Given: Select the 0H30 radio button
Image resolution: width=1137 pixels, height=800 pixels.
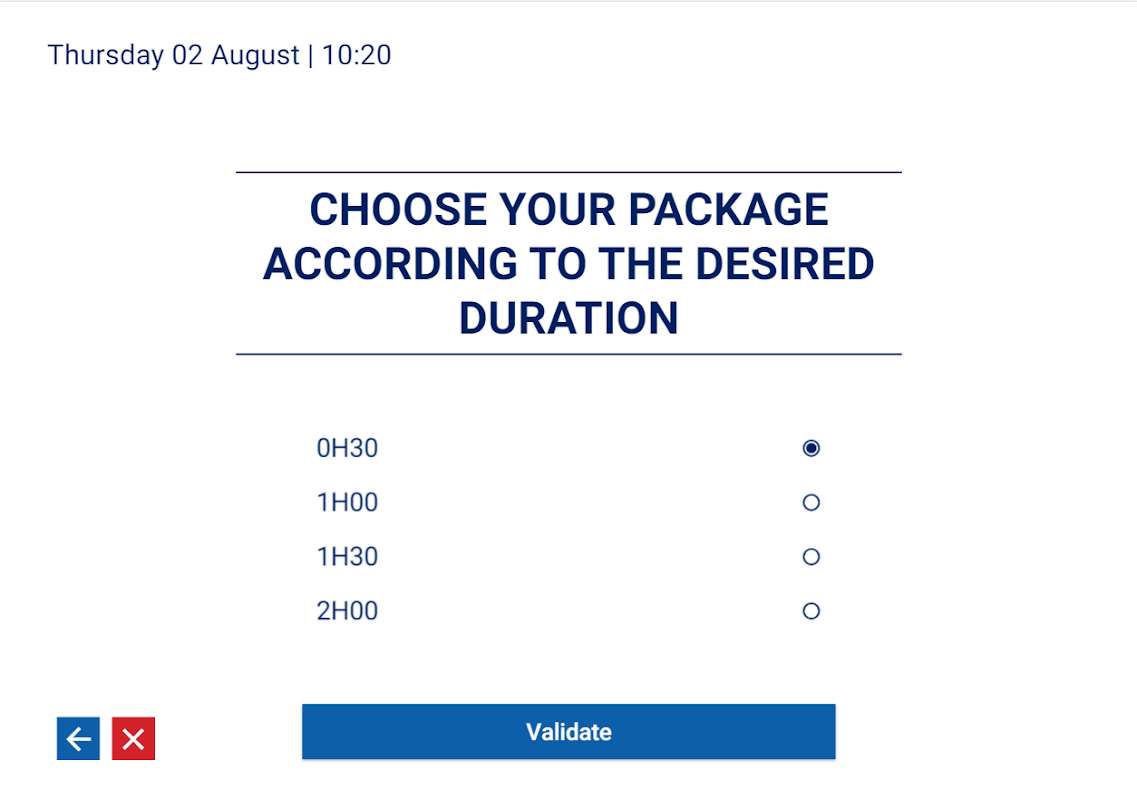Looking at the screenshot, I should pos(811,448).
